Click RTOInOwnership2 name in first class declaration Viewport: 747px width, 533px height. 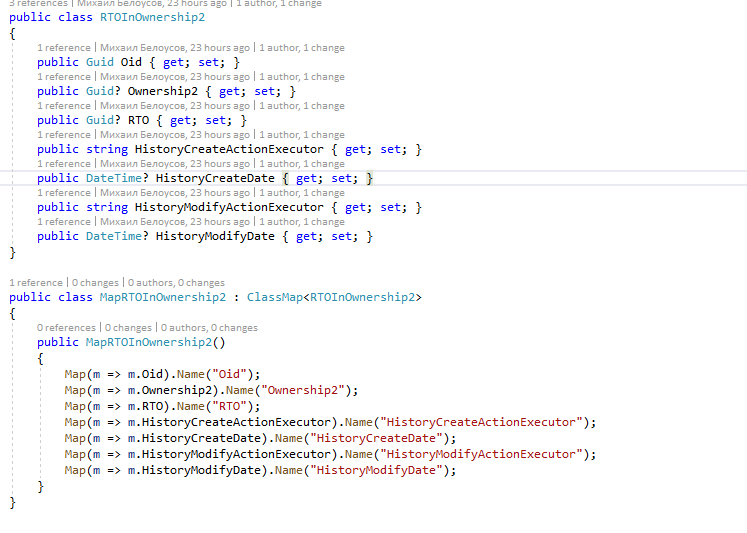point(152,18)
